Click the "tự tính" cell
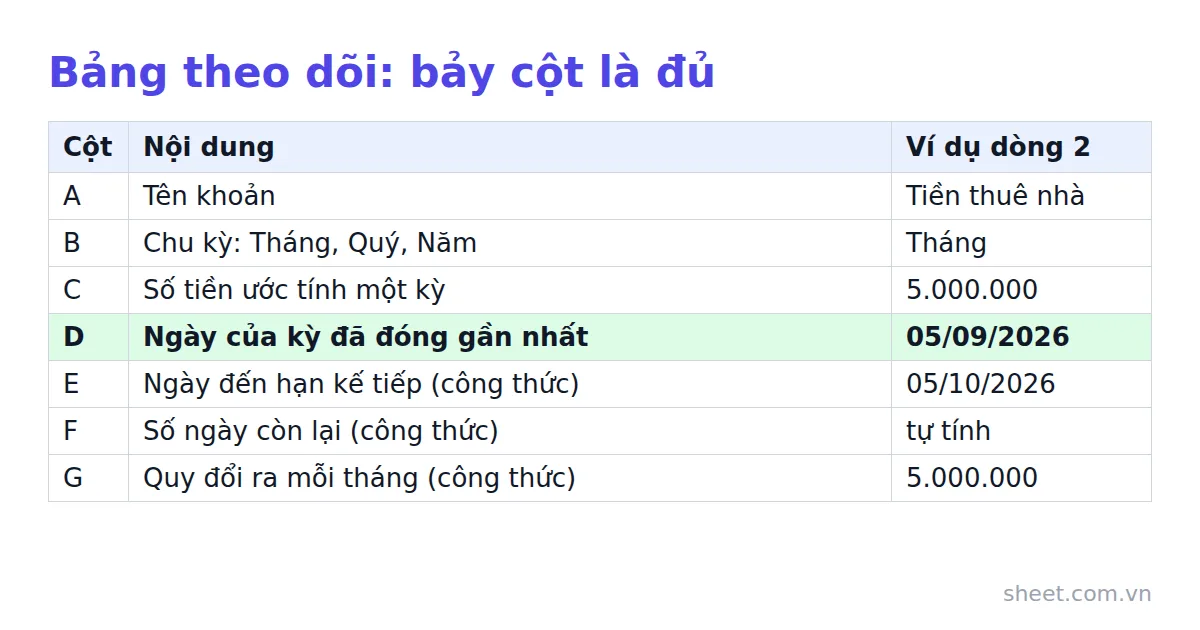 pos(1021,431)
